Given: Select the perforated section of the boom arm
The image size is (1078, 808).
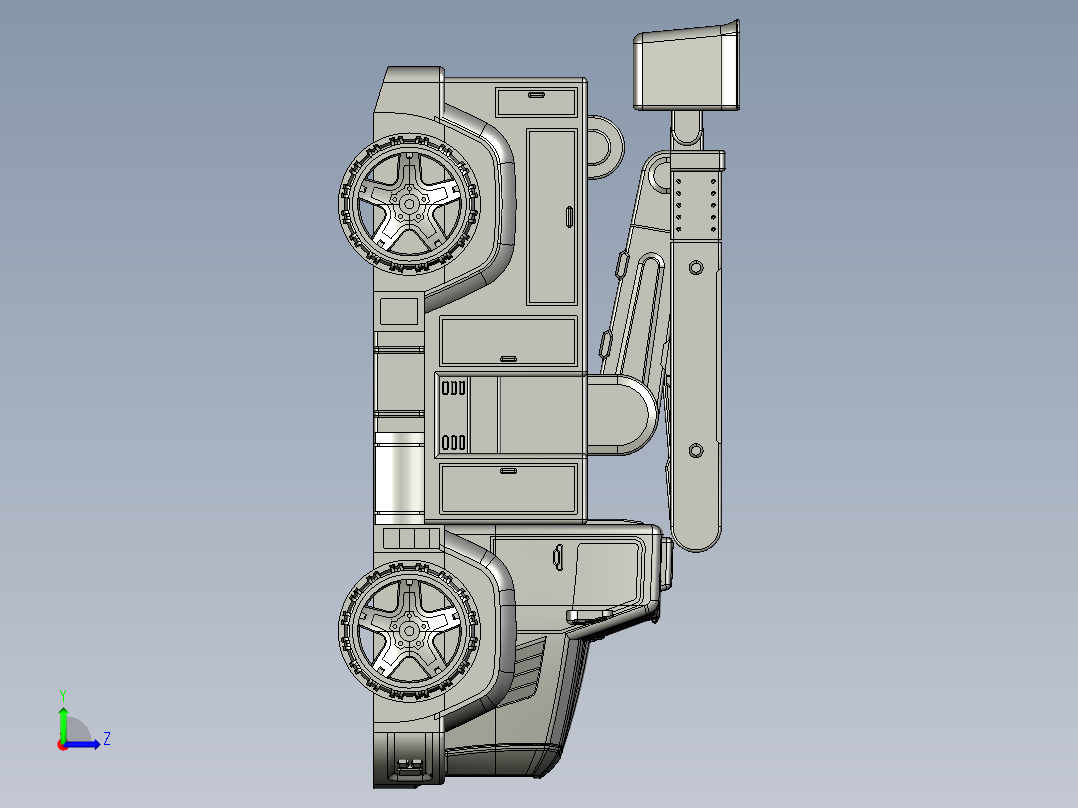Looking at the screenshot, I should point(696,205).
